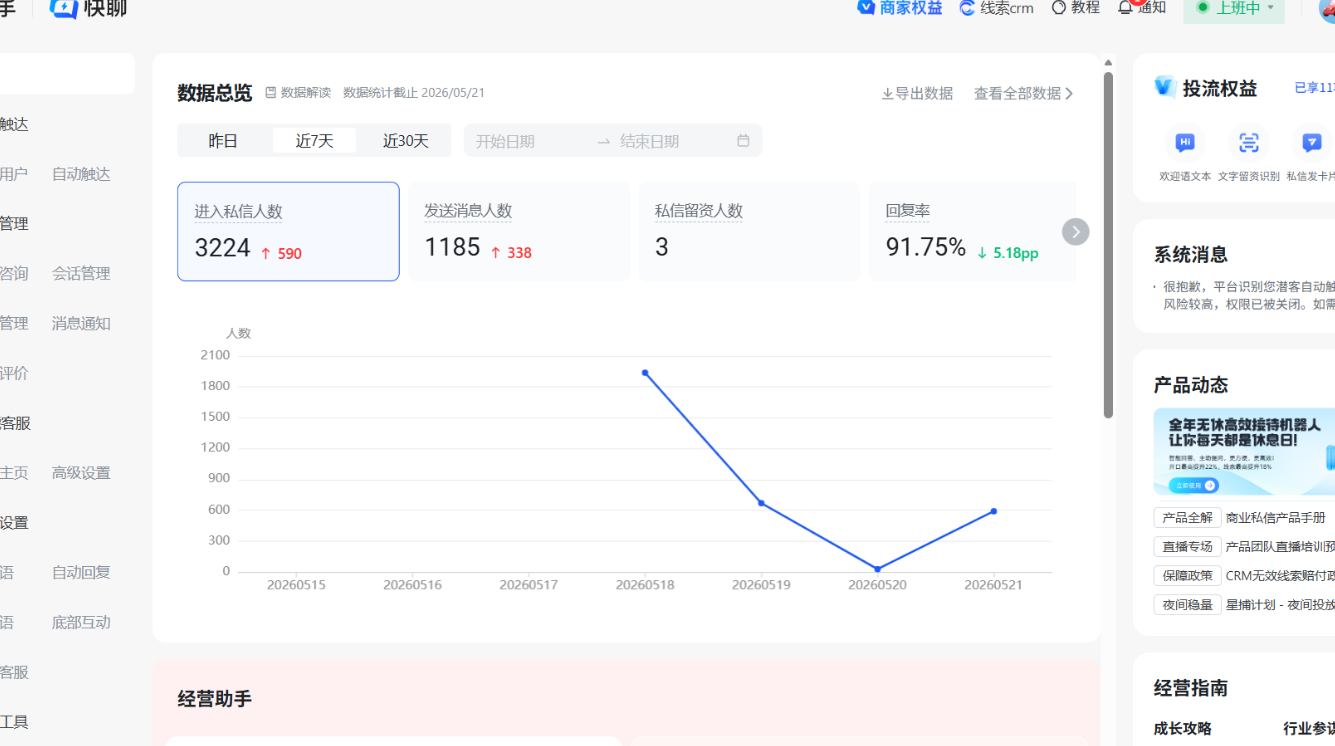Click 已享 benefits link in 投流权益

pos(1314,88)
